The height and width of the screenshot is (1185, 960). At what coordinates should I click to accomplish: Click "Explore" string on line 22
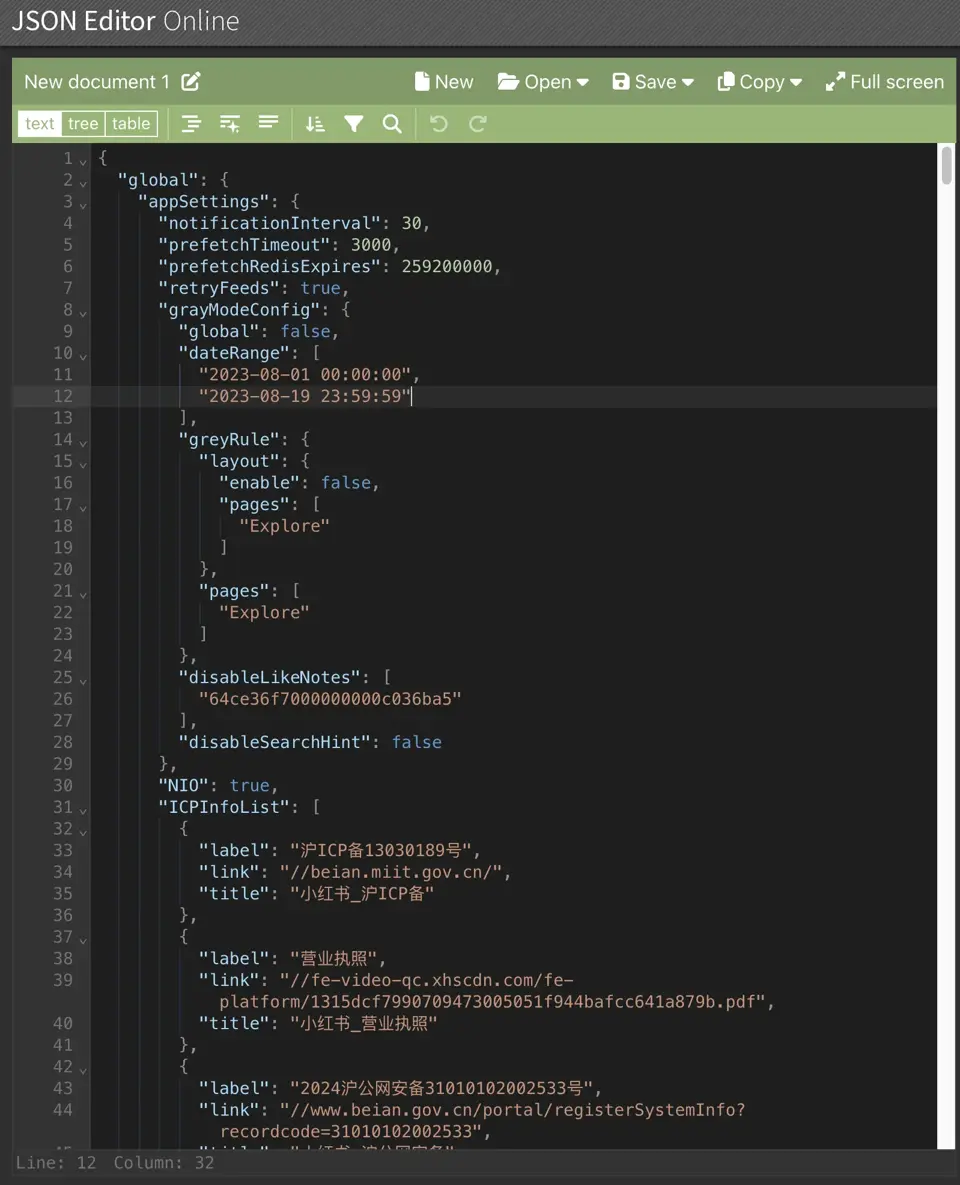pyautogui.click(x=264, y=612)
